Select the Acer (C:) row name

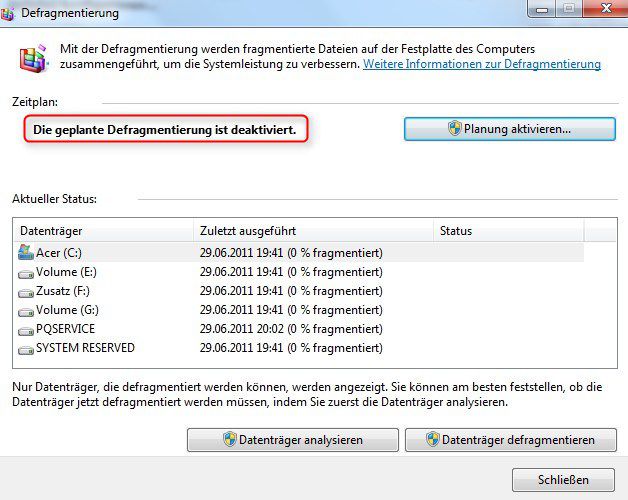(59, 253)
